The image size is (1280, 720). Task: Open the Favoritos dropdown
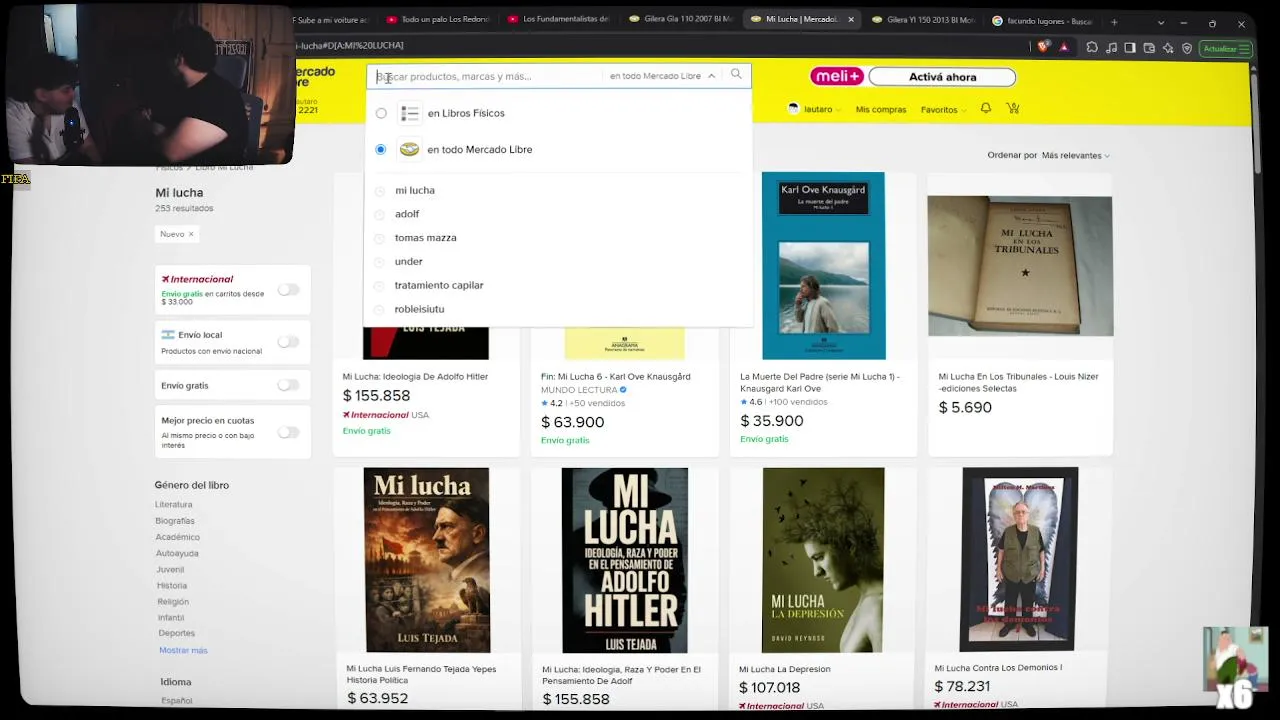[944, 110]
